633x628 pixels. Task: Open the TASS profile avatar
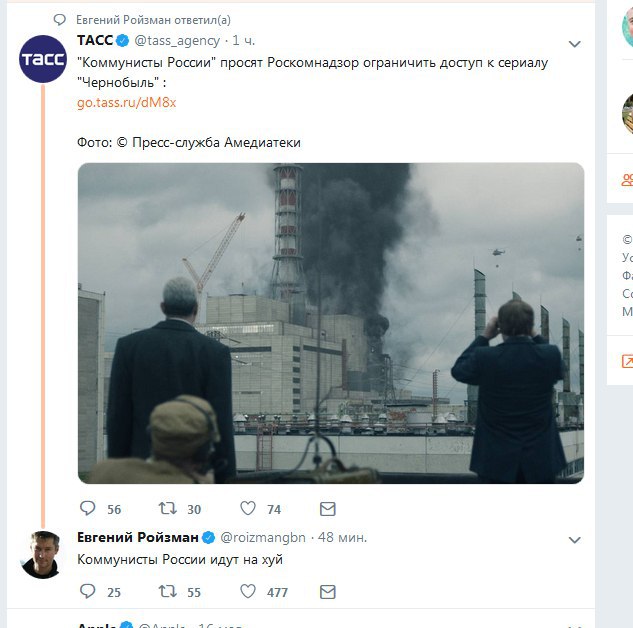[x=43, y=59]
